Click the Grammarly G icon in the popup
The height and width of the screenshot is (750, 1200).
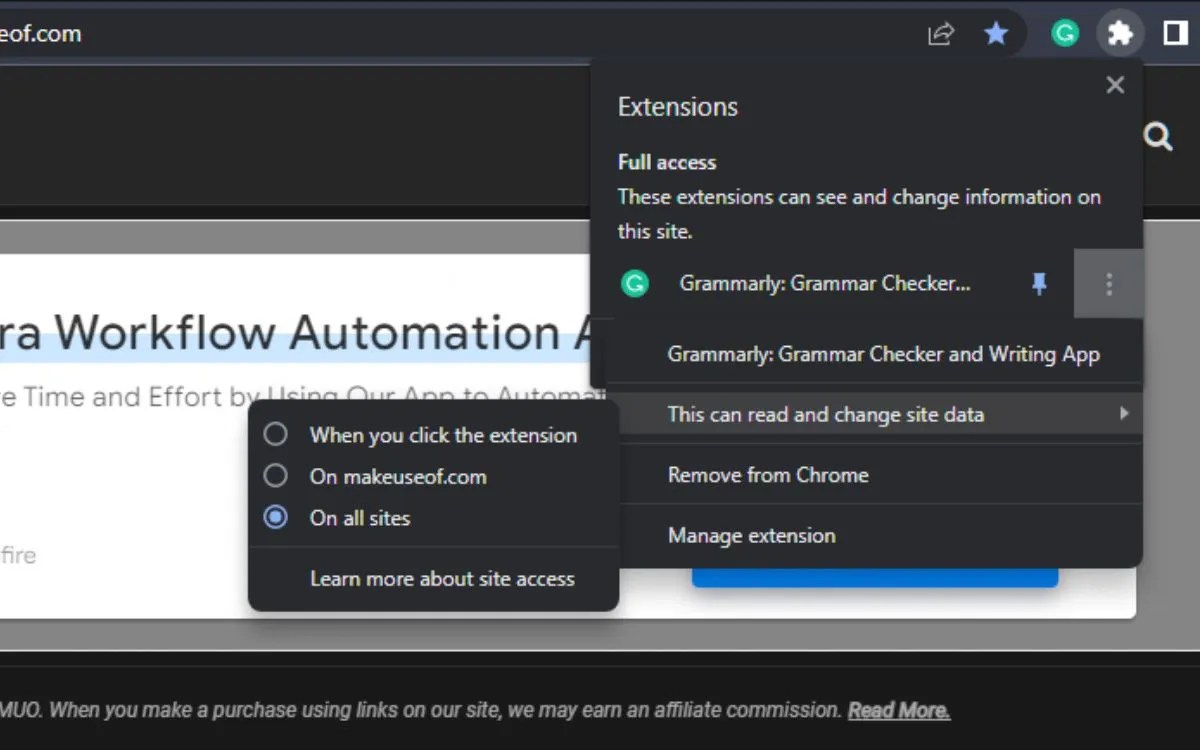pyautogui.click(x=634, y=284)
